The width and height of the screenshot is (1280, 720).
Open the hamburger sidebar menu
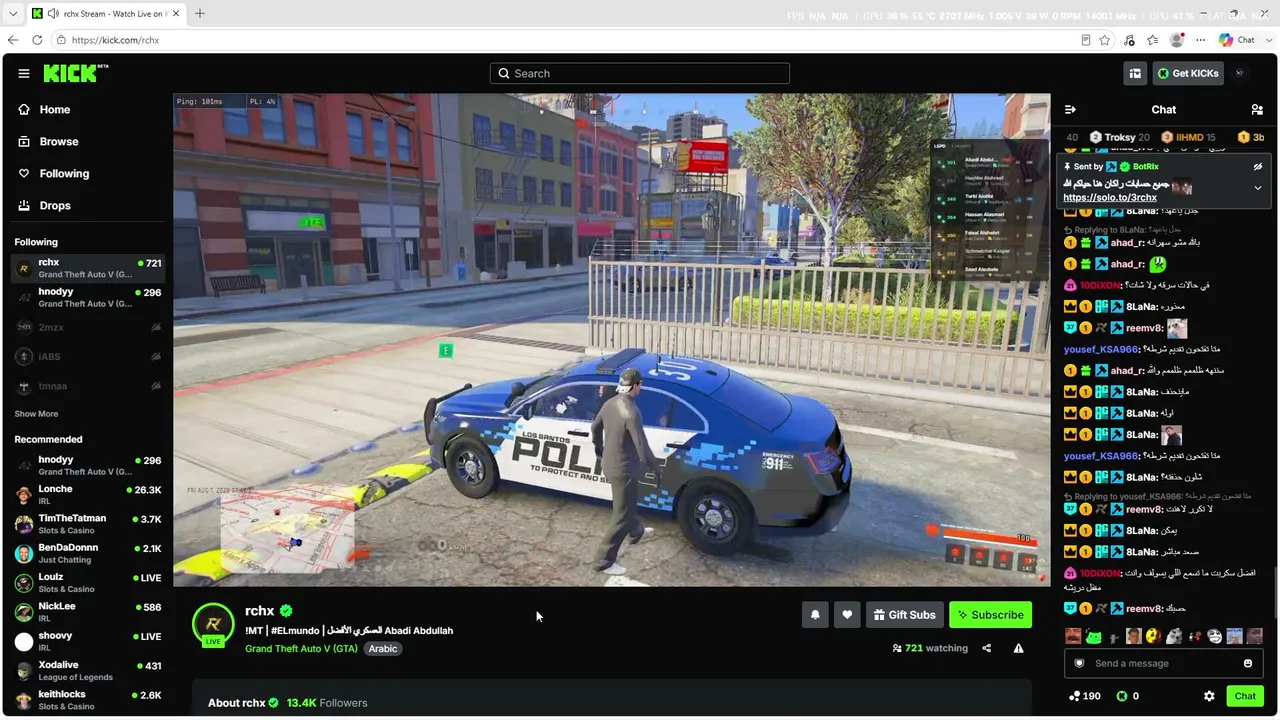24,73
